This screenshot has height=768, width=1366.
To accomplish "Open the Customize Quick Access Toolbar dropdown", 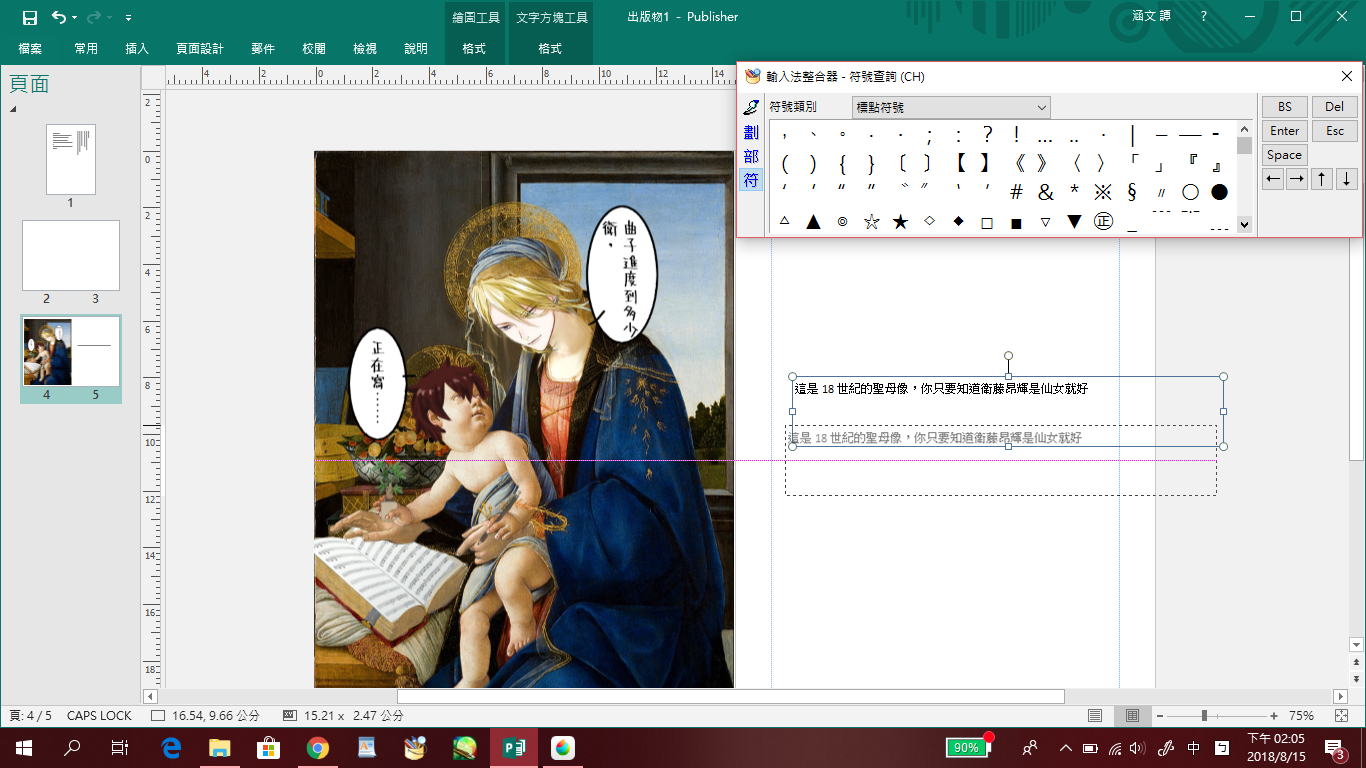I will [x=128, y=18].
